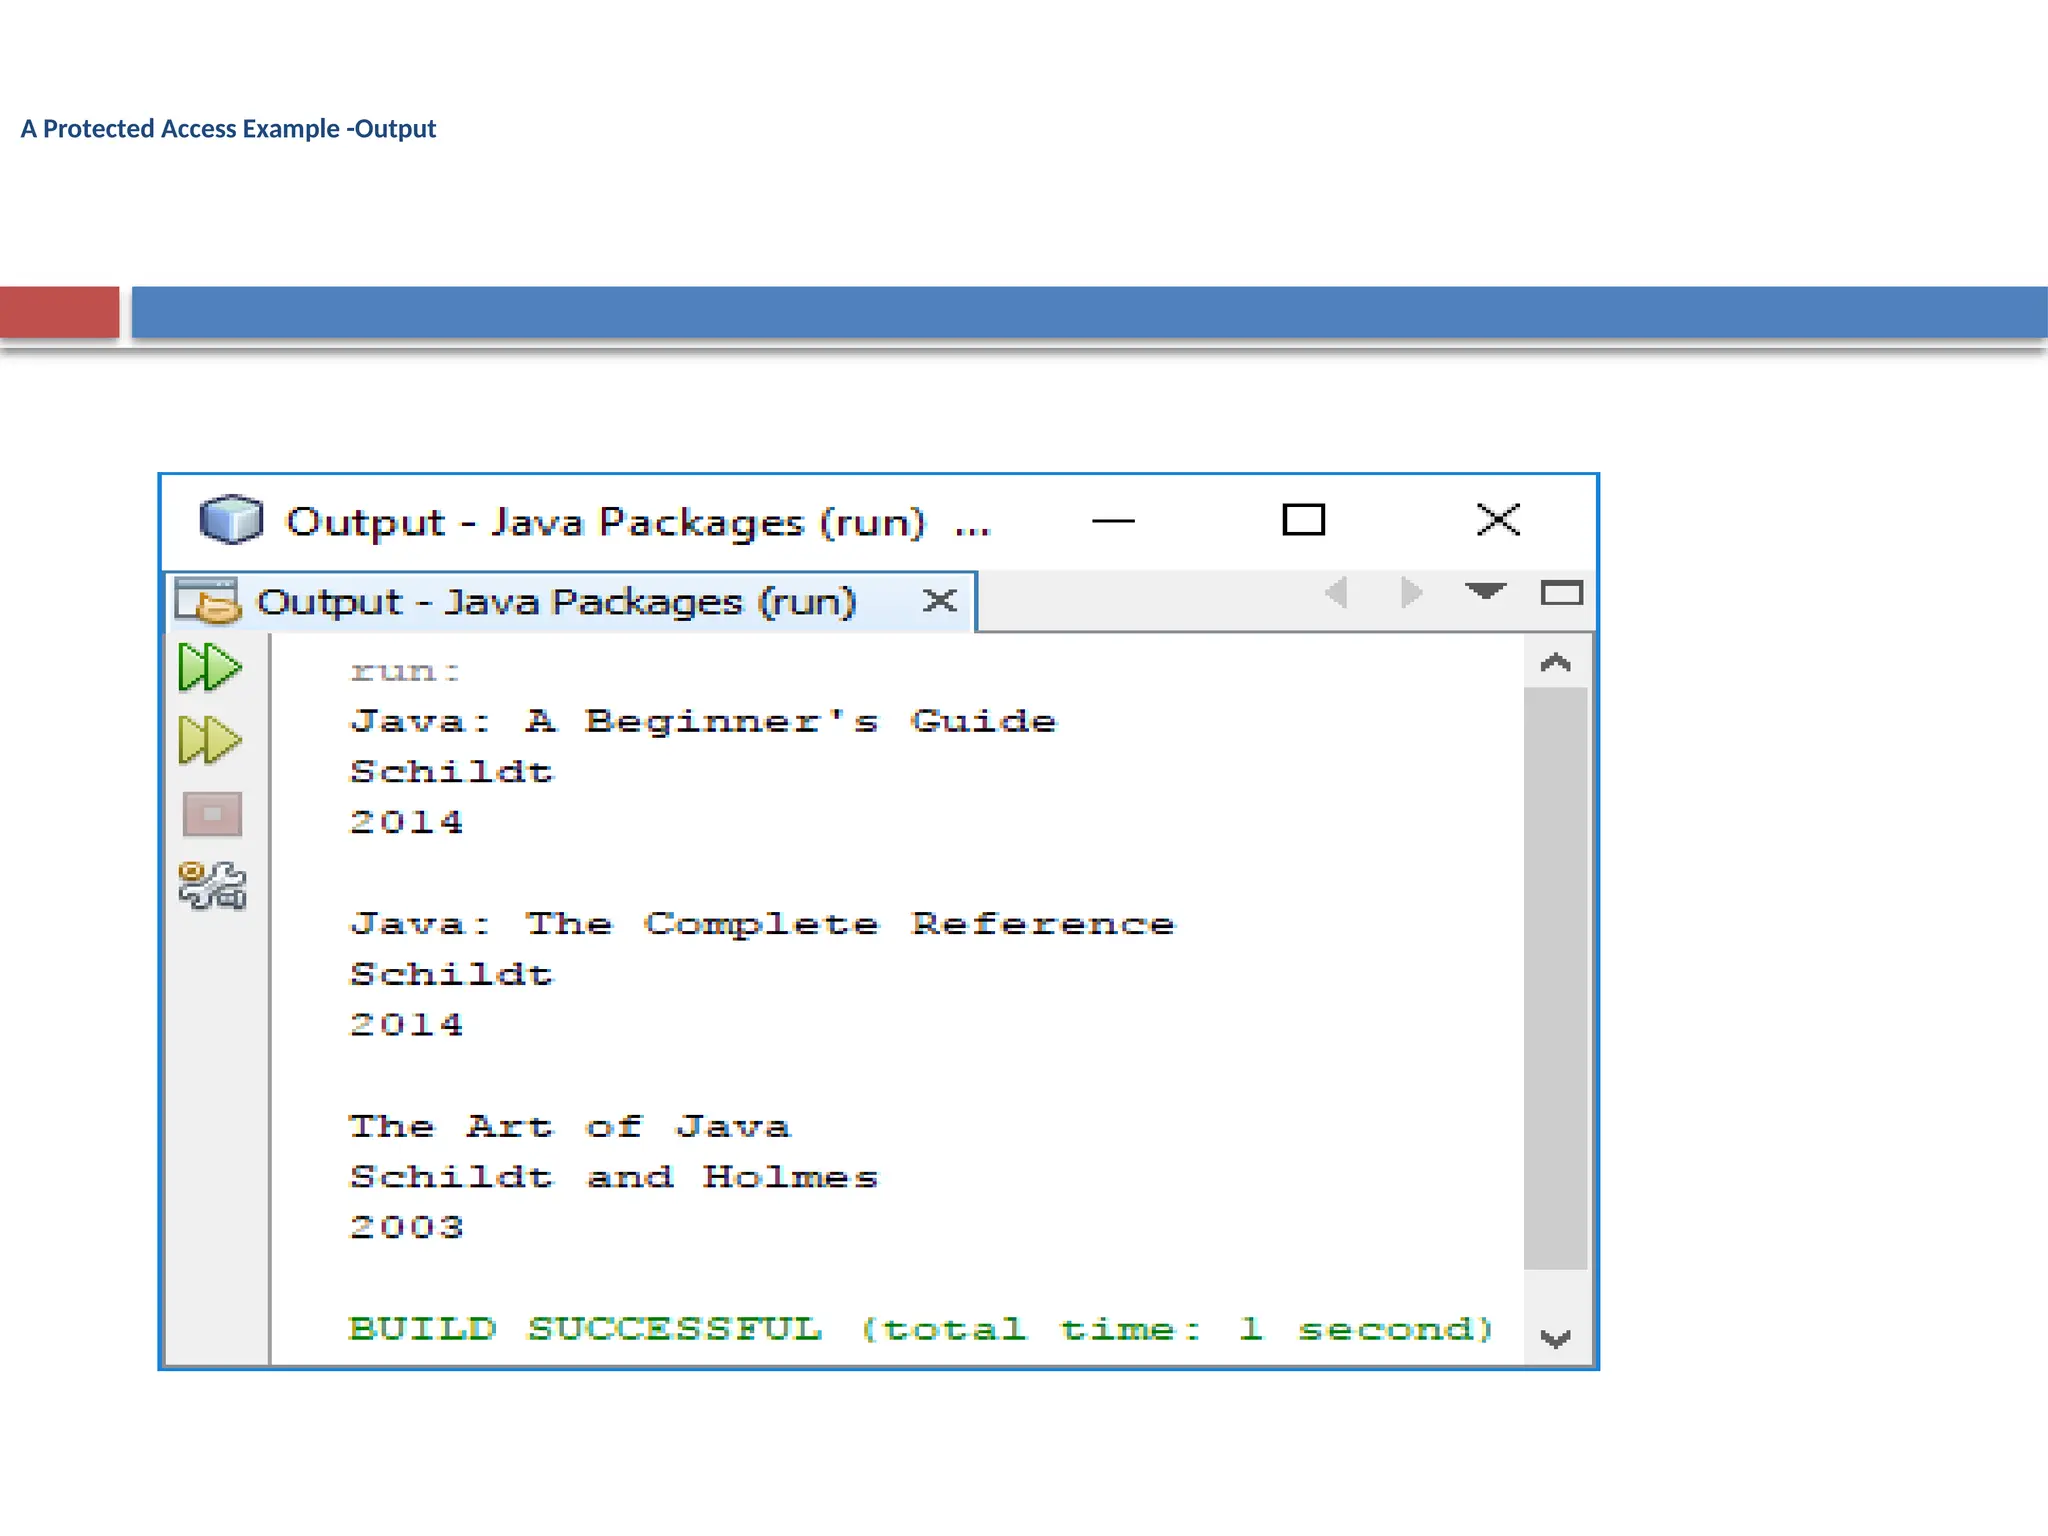Click the red Stop build icon
The image size is (2048, 1536).
point(212,814)
